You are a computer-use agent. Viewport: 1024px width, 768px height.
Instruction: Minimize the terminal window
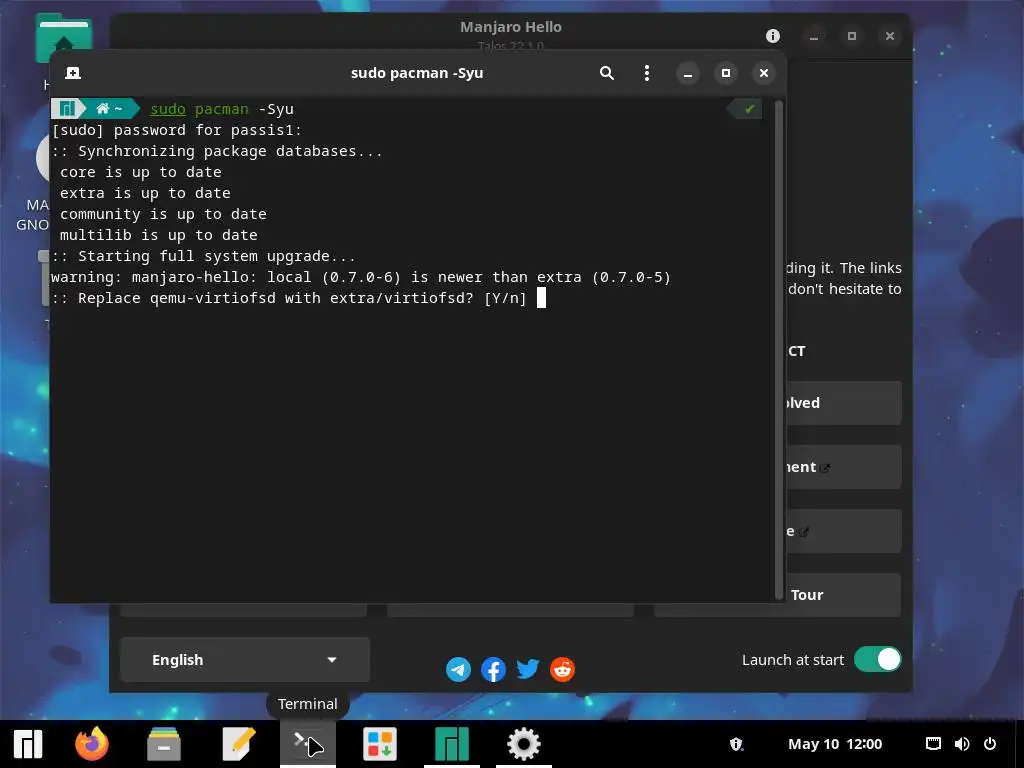click(688, 73)
